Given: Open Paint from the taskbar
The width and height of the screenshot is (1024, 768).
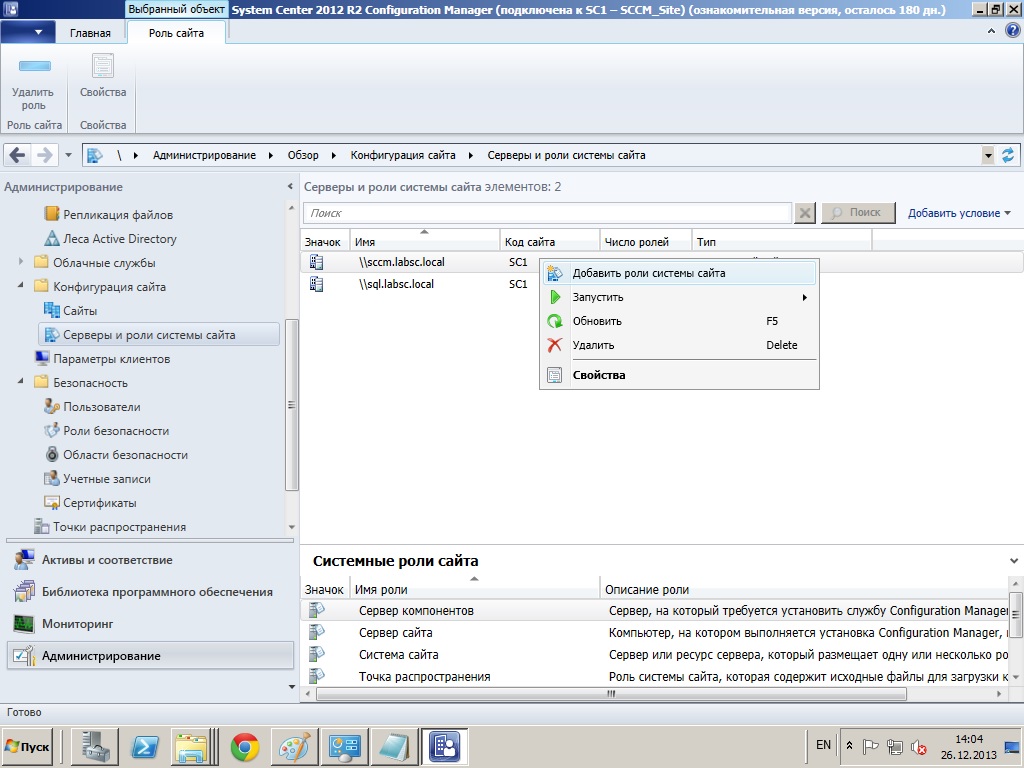Looking at the screenshot, I should pos(295,746).
